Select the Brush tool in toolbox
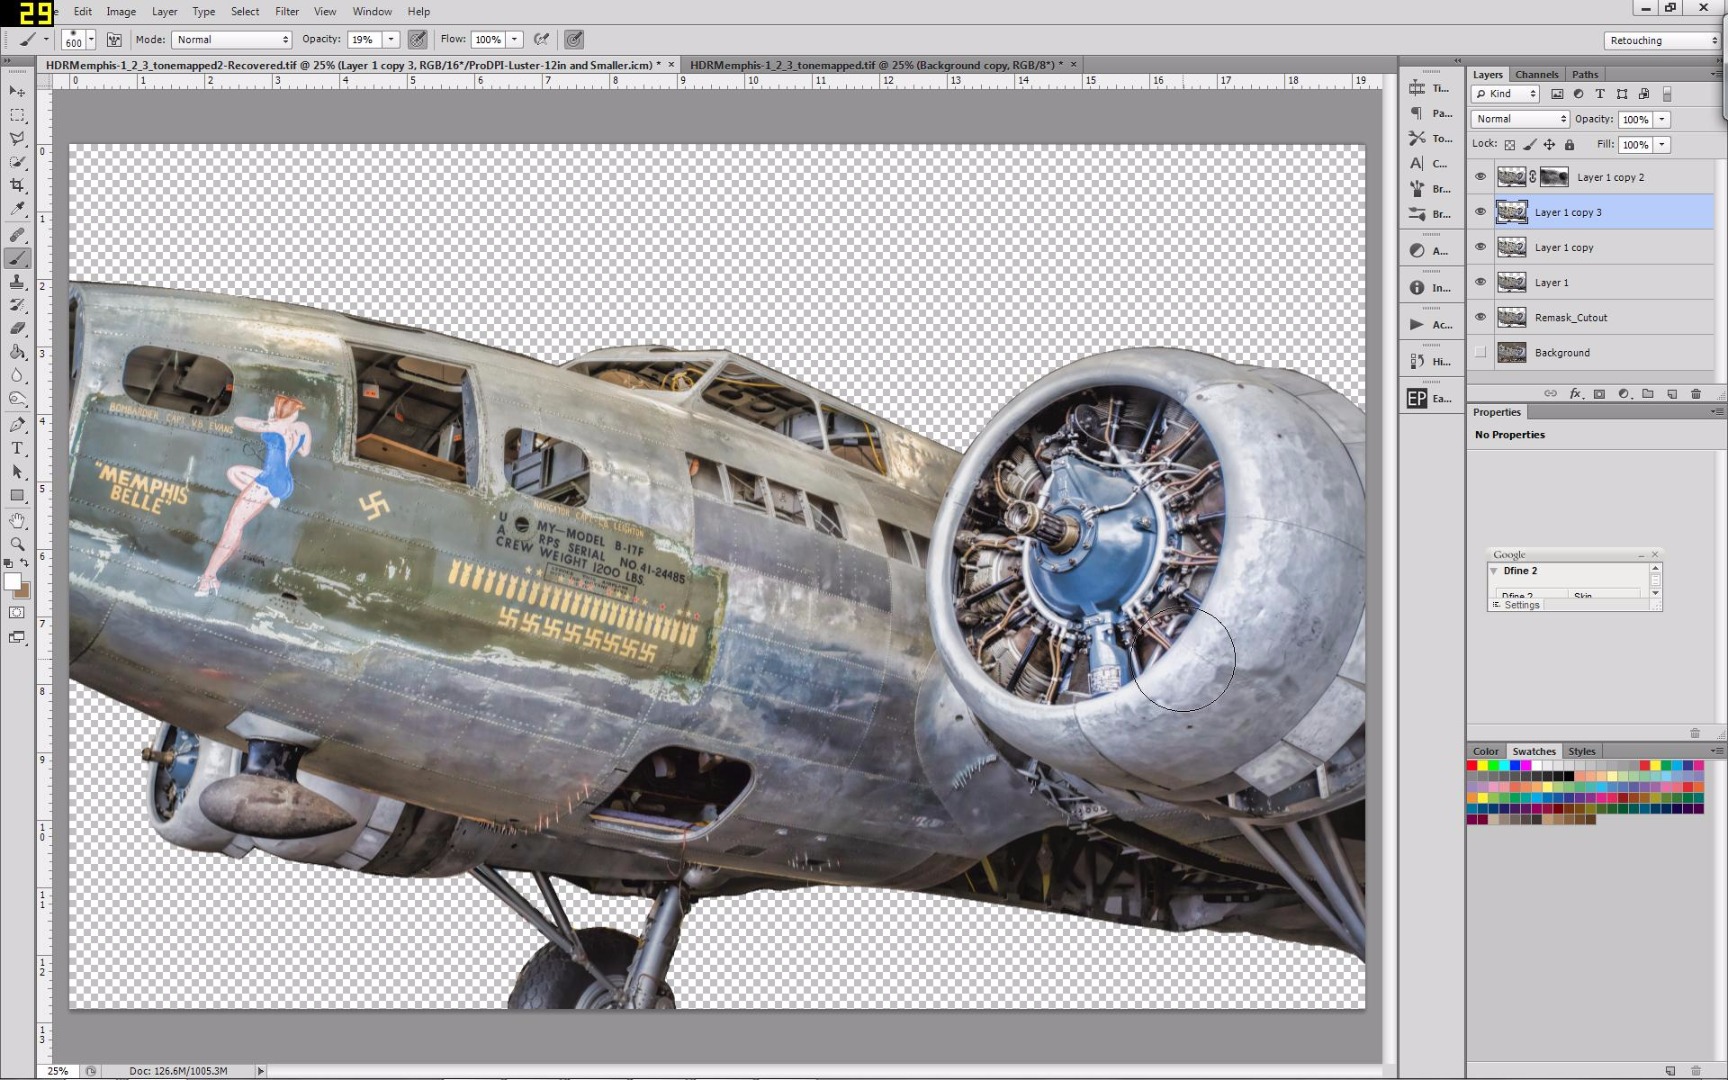Screen dimensions: 1728x1080 [x=17, y=259]
